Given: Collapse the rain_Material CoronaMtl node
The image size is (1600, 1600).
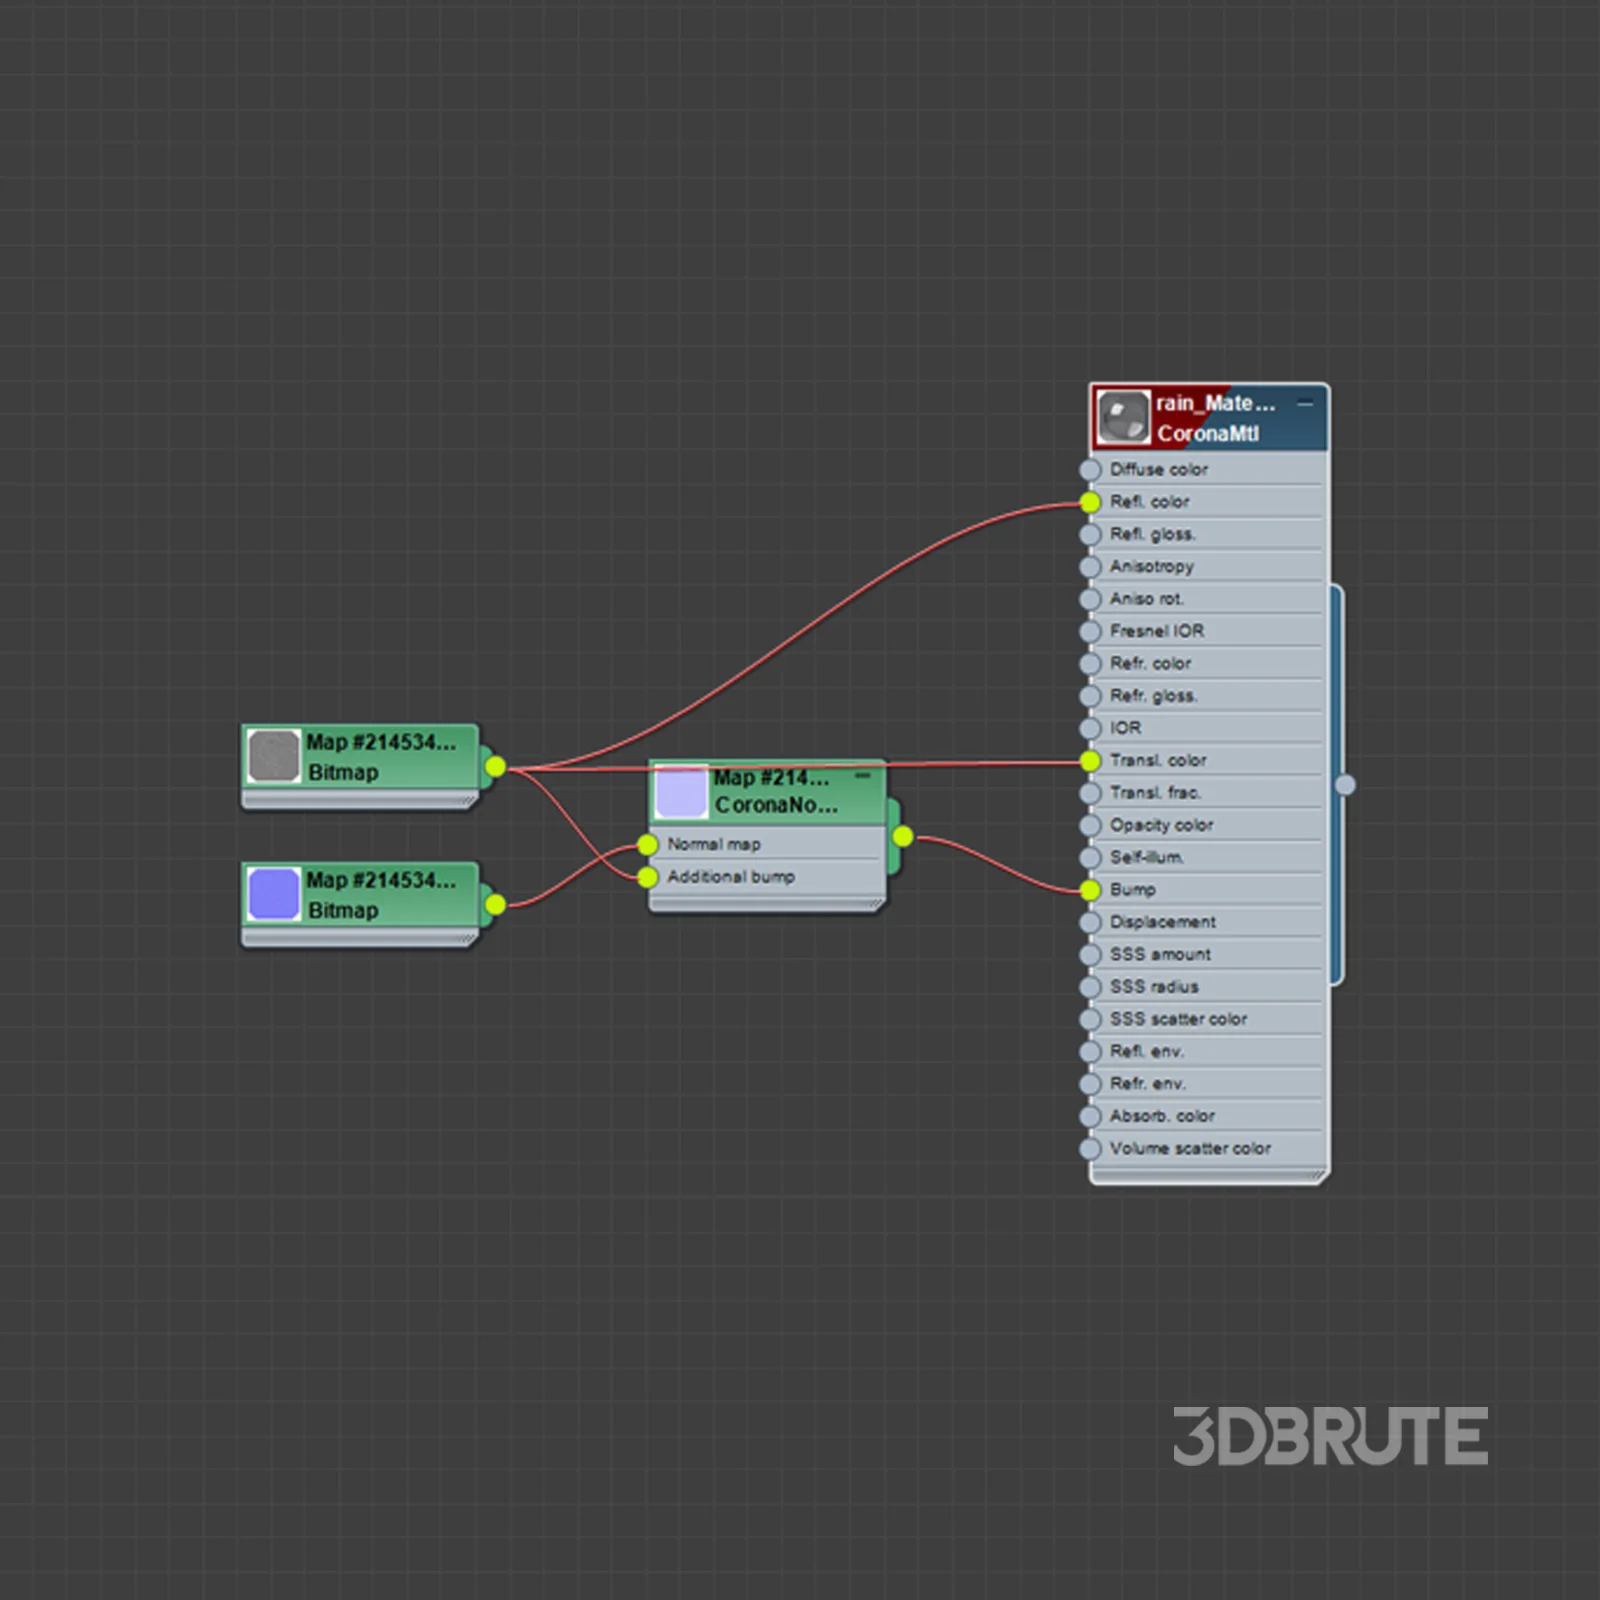Looking at the screenshot, I should point(1304,404).
